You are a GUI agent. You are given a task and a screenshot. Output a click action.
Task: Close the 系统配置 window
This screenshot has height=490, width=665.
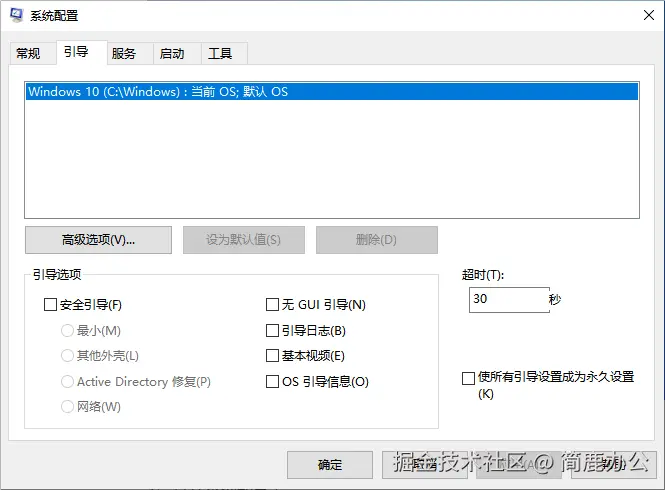click(648, 15)
